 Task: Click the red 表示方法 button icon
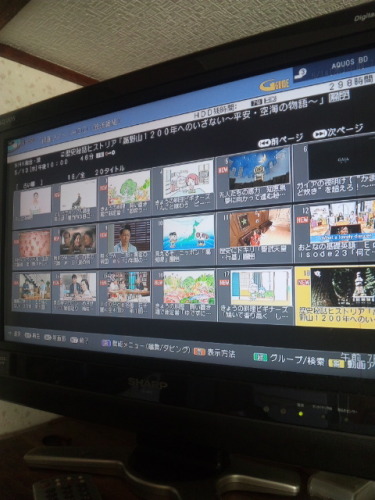coord(200,351)
